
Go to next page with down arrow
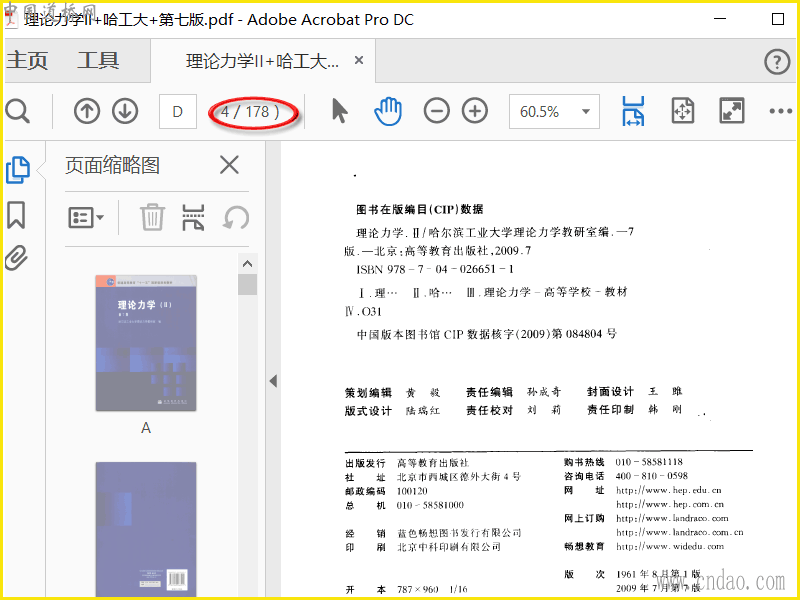coord(125,111)
